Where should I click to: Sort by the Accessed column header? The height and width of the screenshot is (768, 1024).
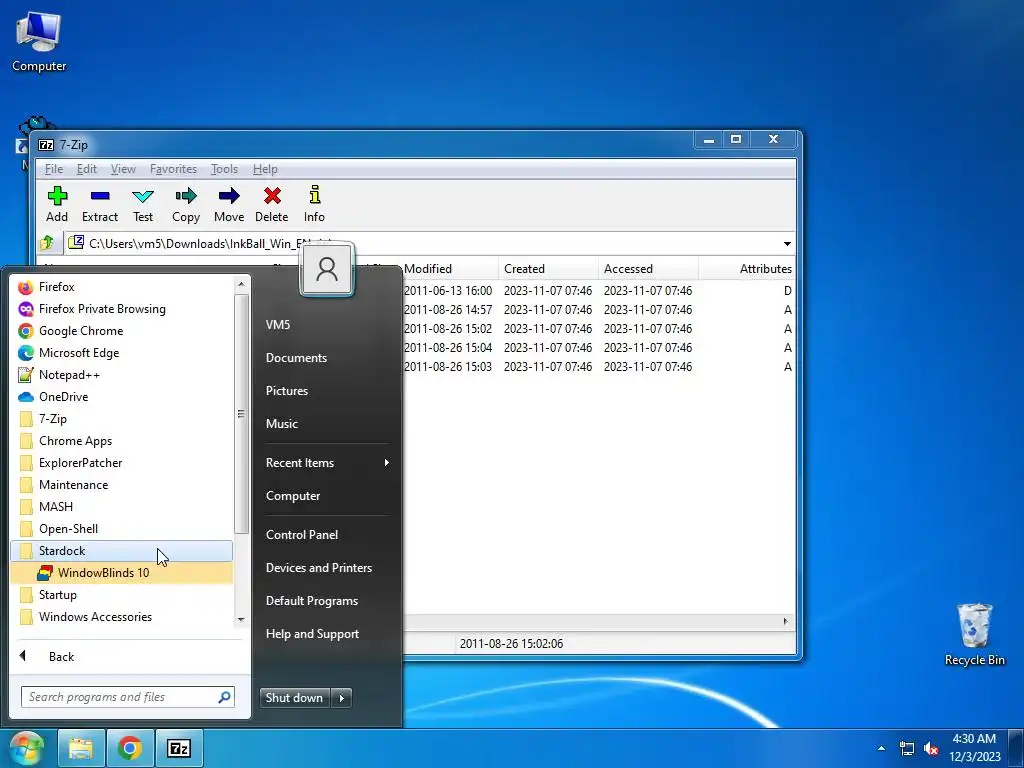tap(648, 269)
